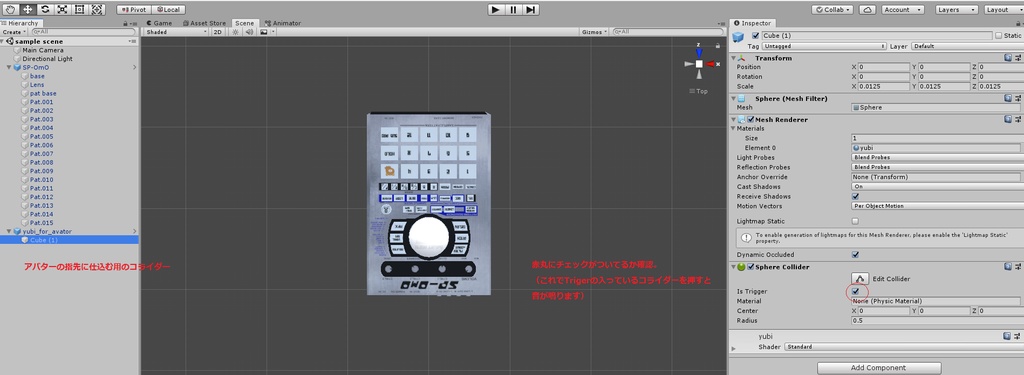The width and height of the screenshot is (1024, 375).
Task: Select Pat.001 in hierarchy
Action: tap(42, 102)
